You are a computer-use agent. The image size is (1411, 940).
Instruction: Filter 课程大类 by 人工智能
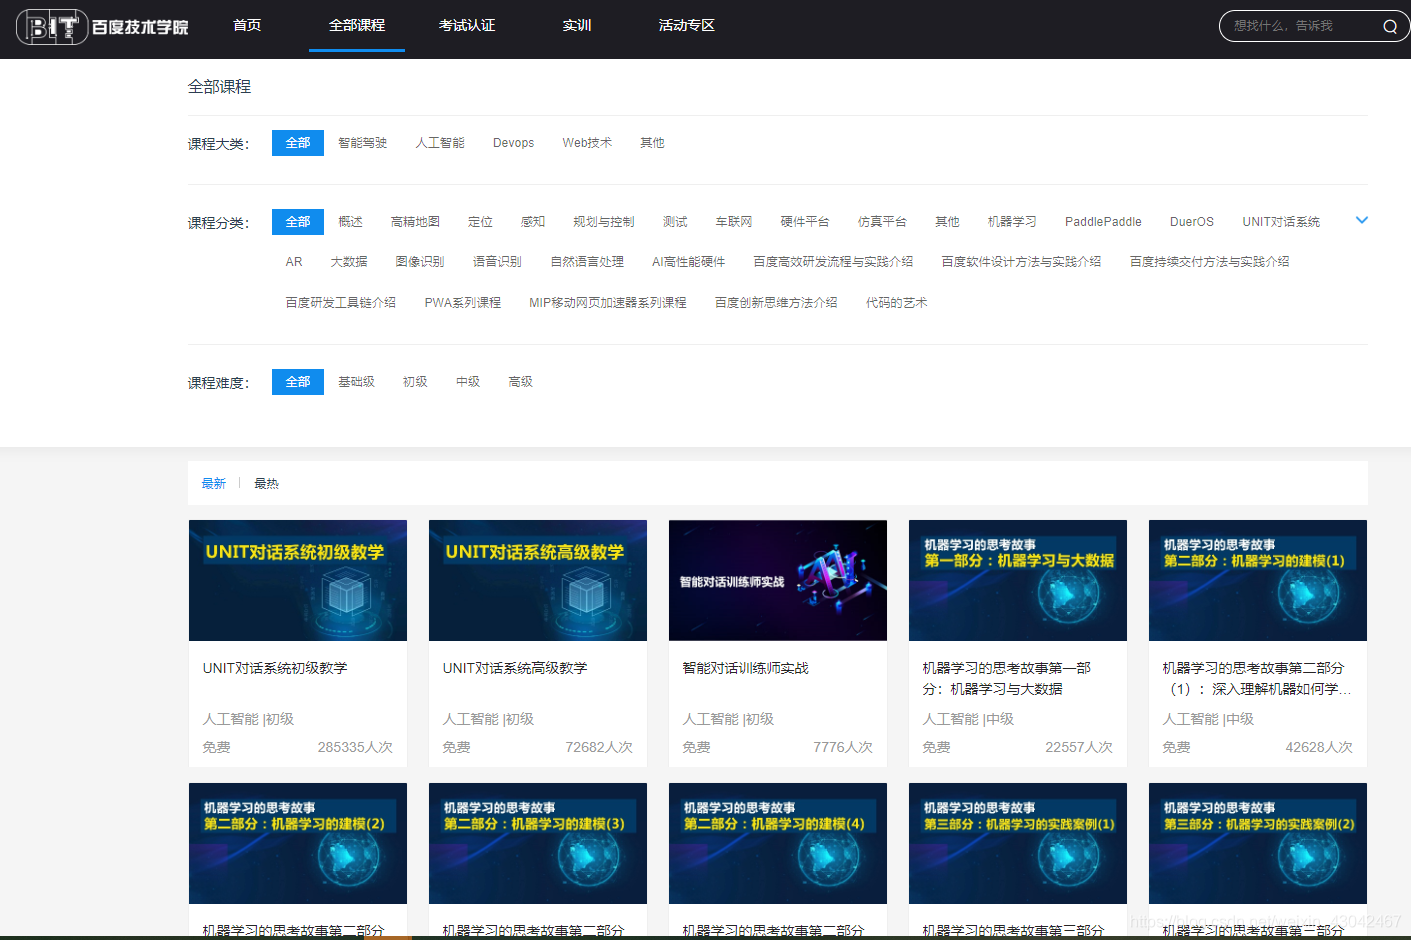pos(440,143)
